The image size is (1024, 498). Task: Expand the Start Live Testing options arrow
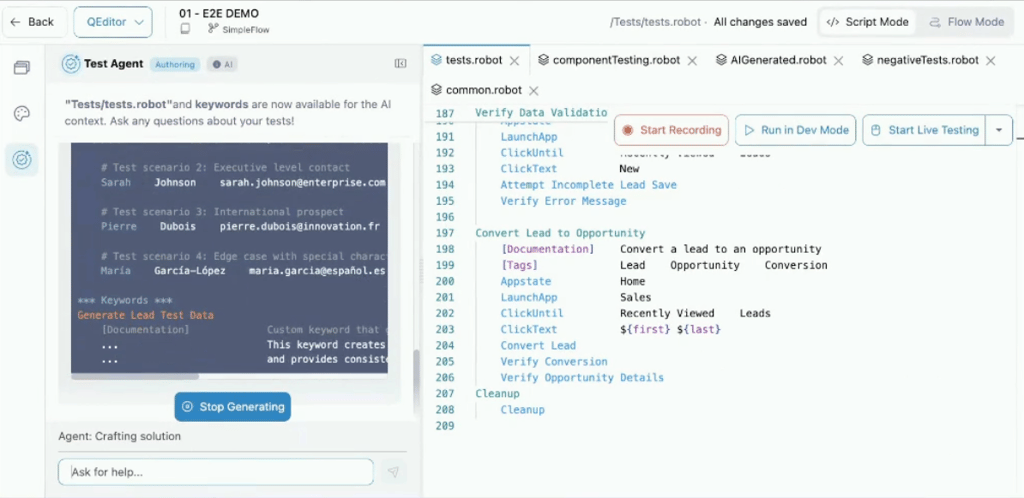click(999, 130)
